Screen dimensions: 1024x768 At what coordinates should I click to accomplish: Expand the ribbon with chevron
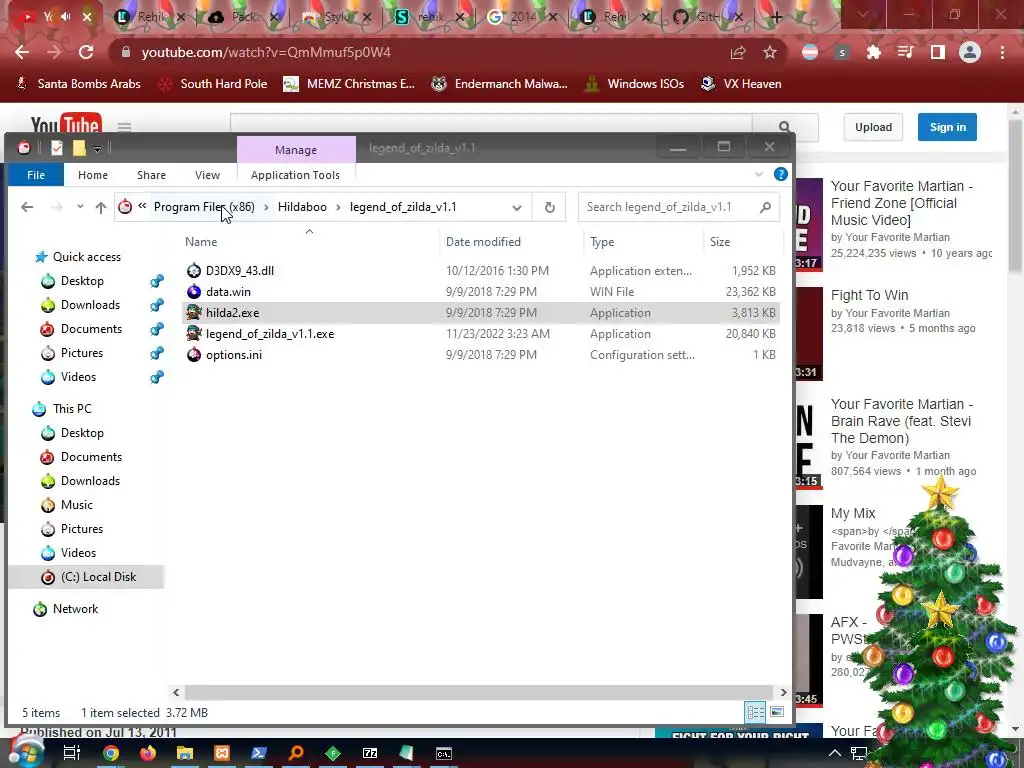[759, 174]
